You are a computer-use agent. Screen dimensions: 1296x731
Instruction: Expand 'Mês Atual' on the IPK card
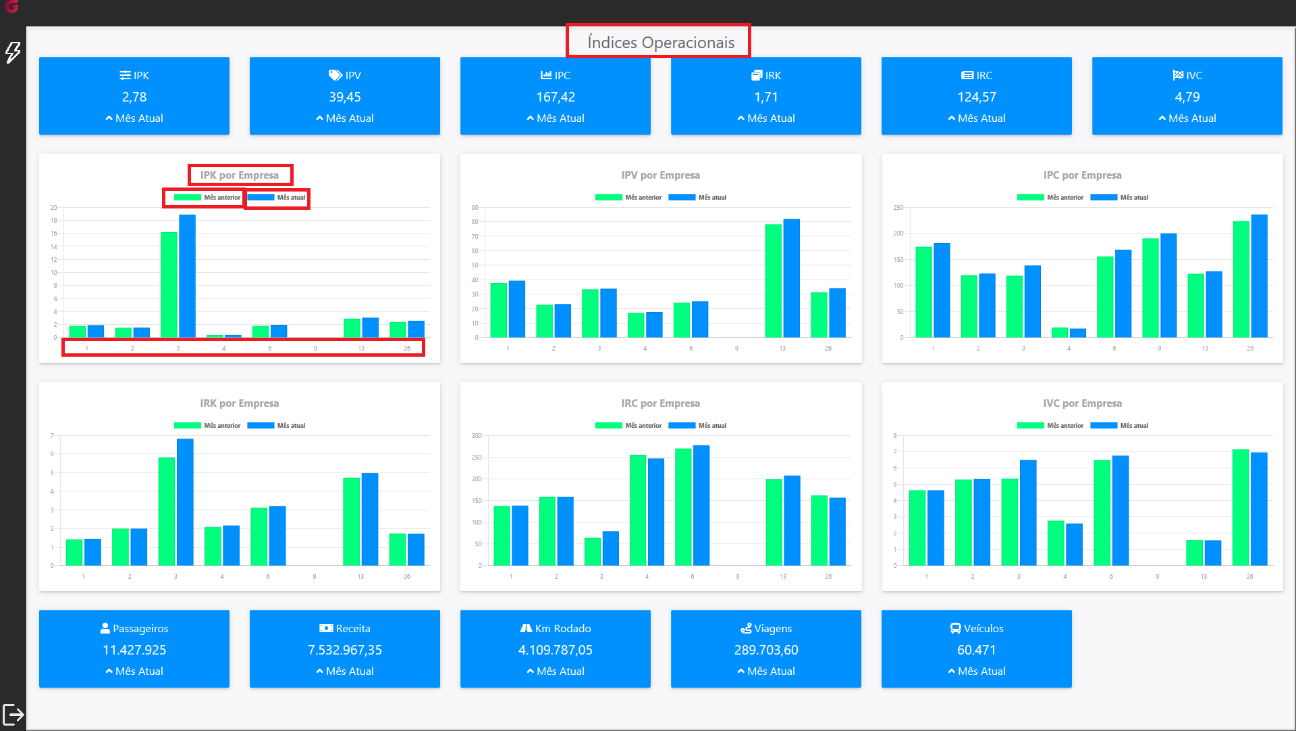pos(134,118)
